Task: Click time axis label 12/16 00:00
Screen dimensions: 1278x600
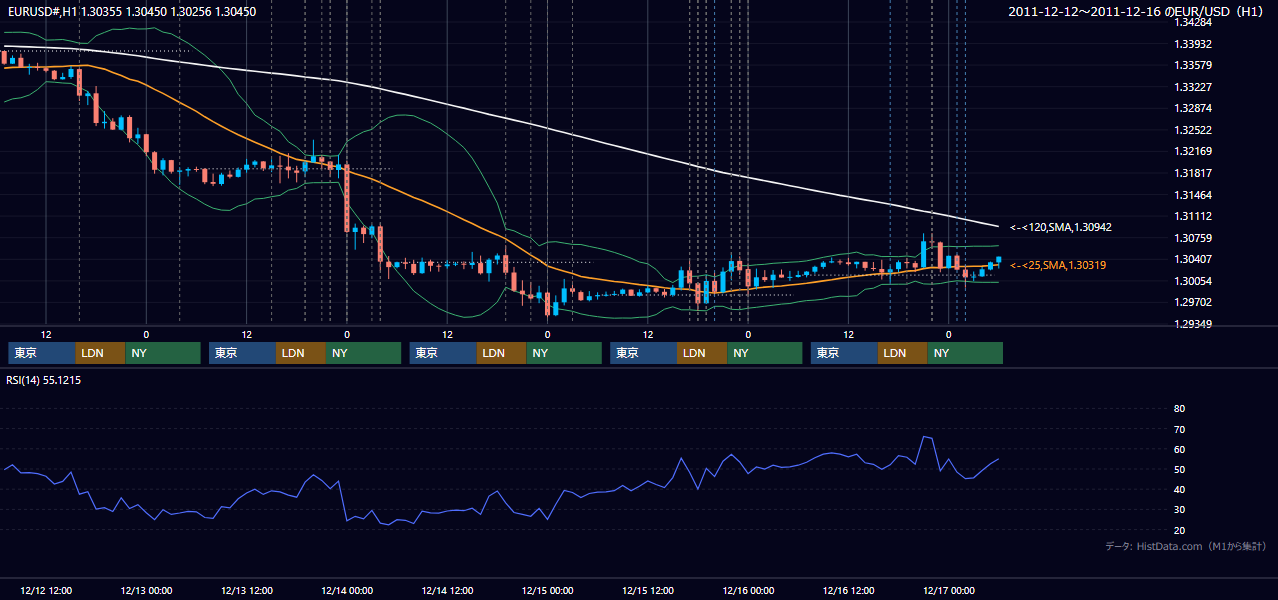Action: pyautogui.click(x=748, y=590)
